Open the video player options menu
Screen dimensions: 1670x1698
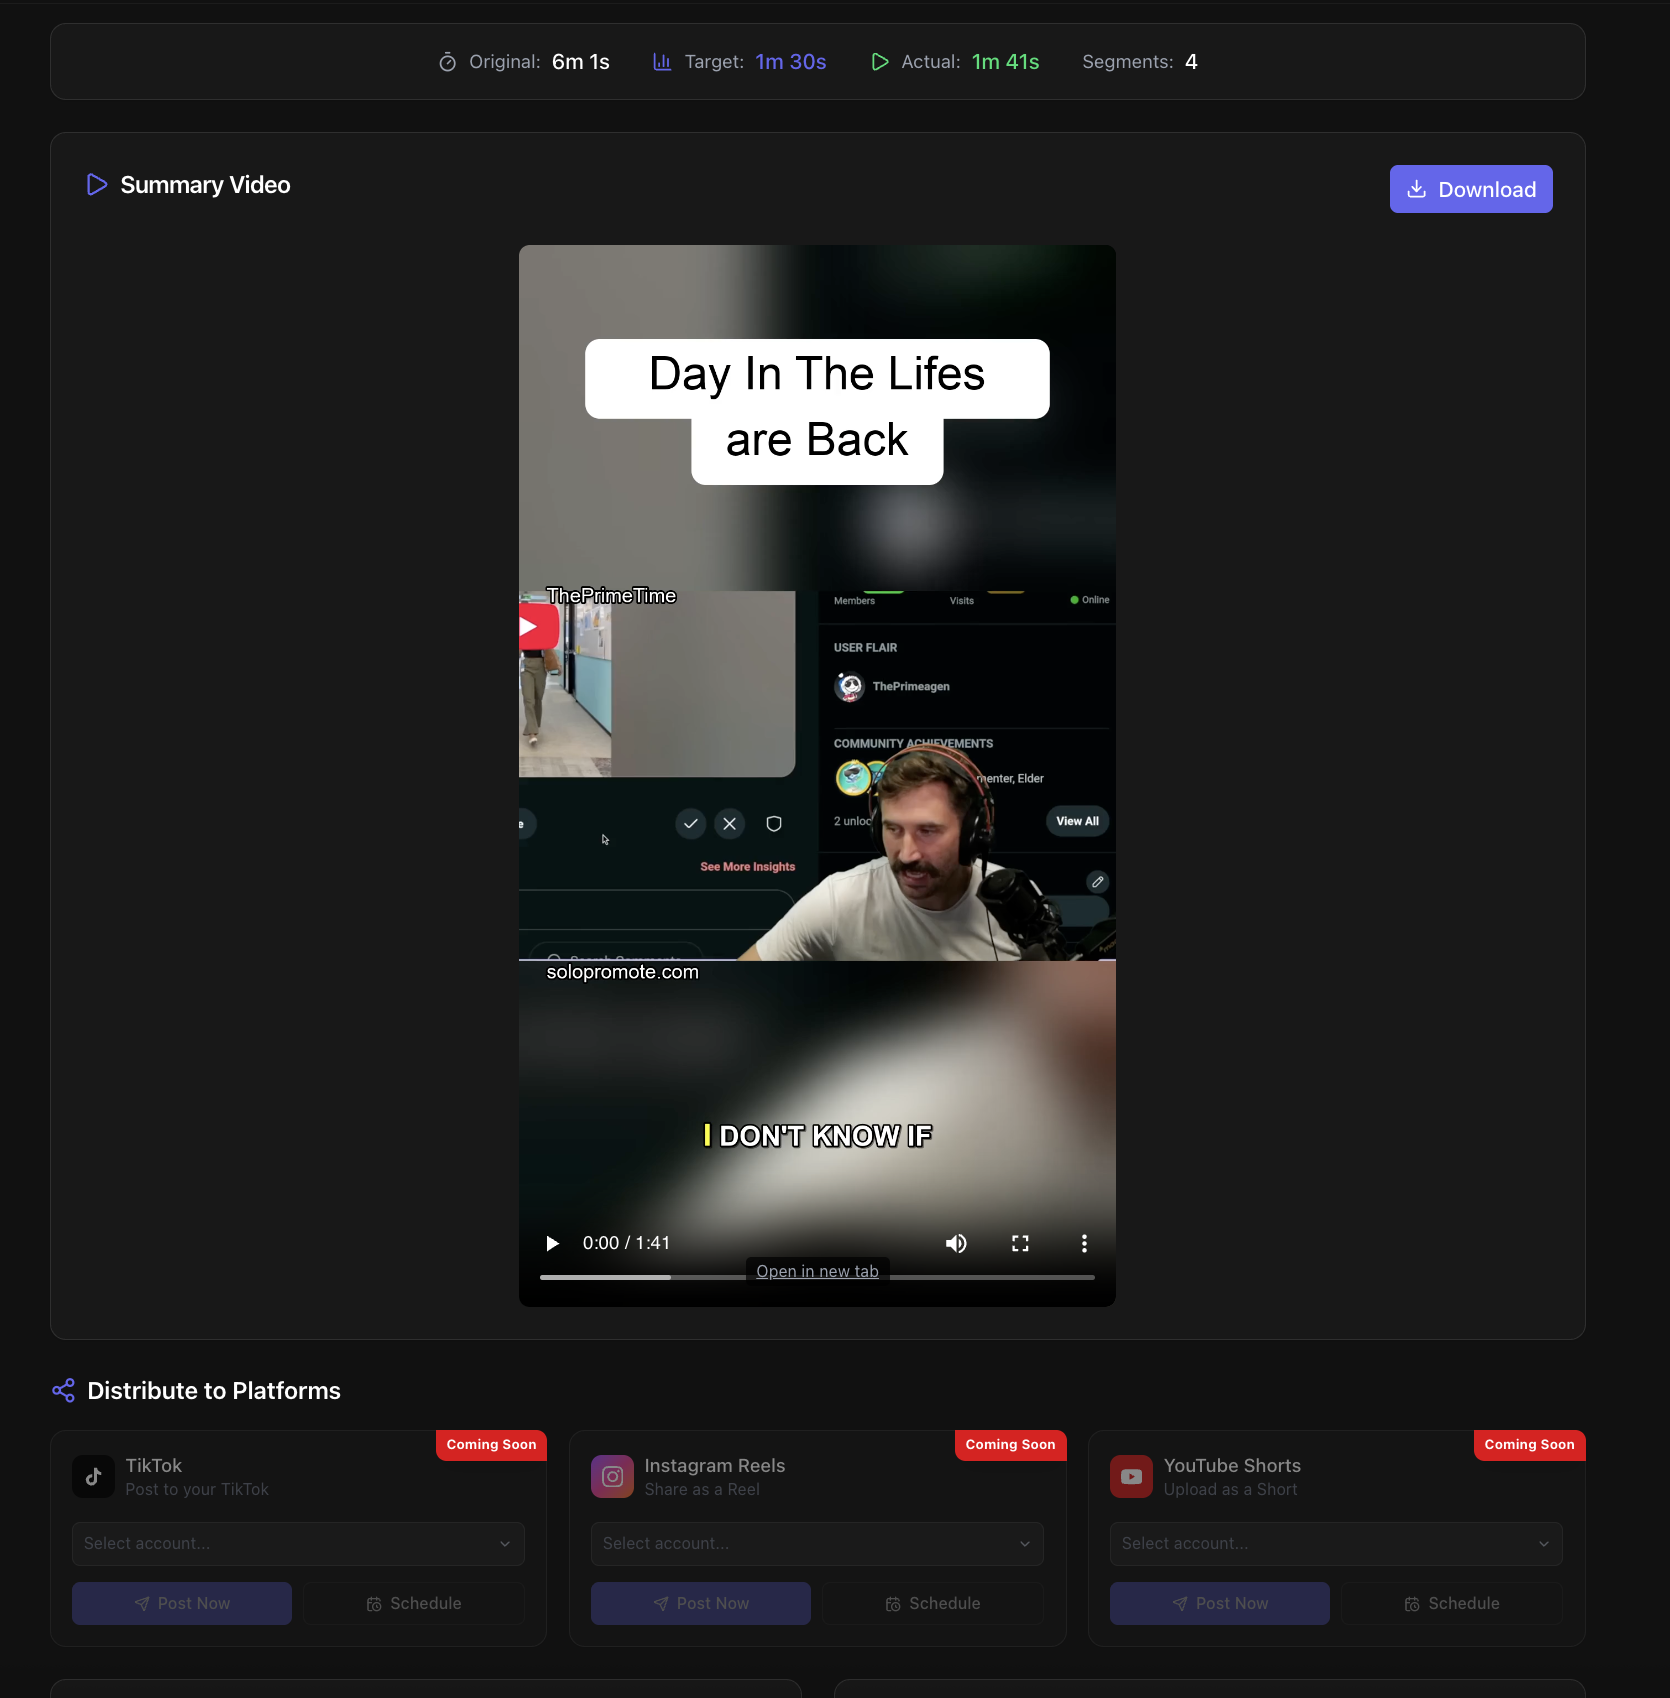(1084, 1243)
